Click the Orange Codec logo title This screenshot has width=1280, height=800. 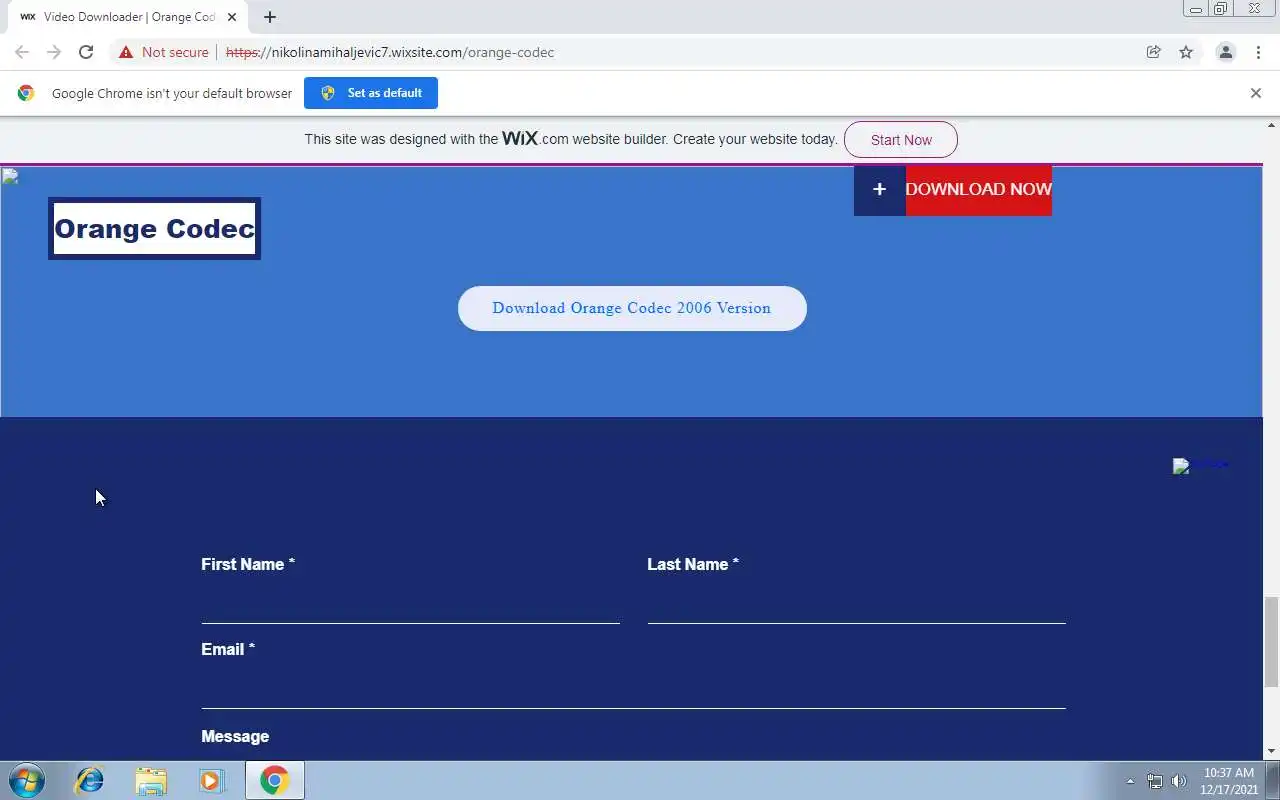click(154, 228)
